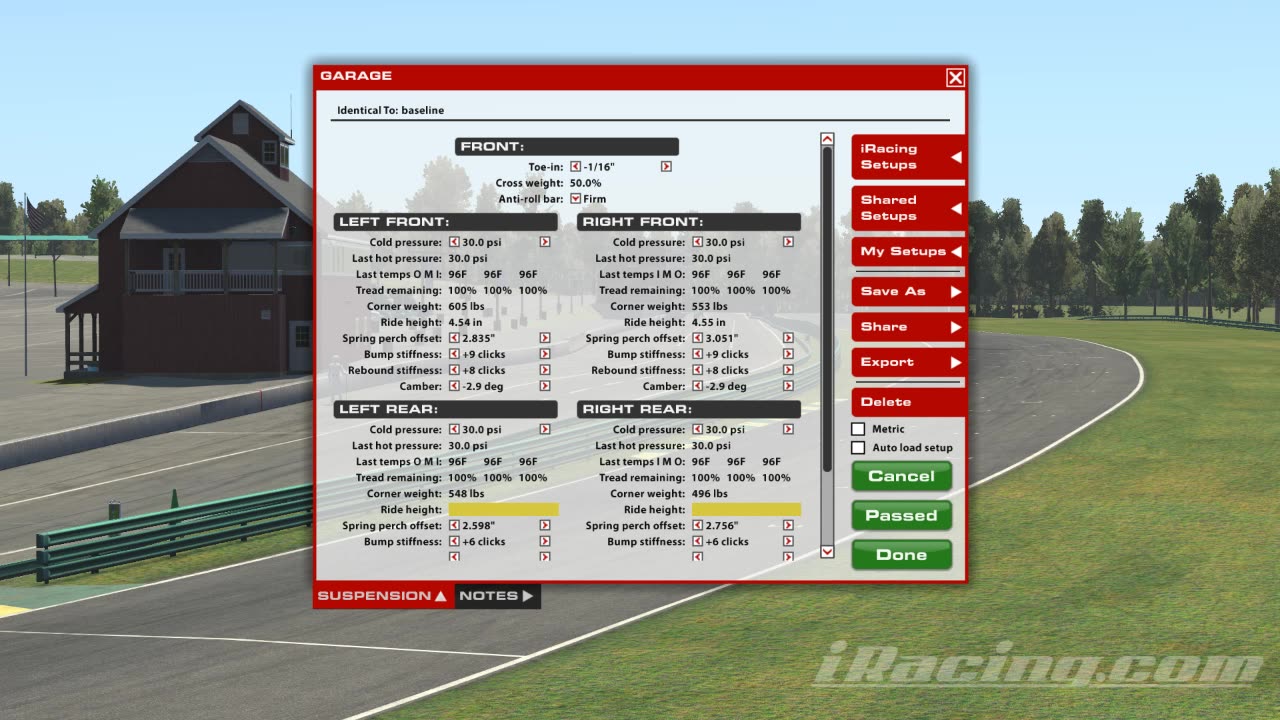Decrease Right Rear spring perch offset
1280x720 pixels.
(697, 525)
